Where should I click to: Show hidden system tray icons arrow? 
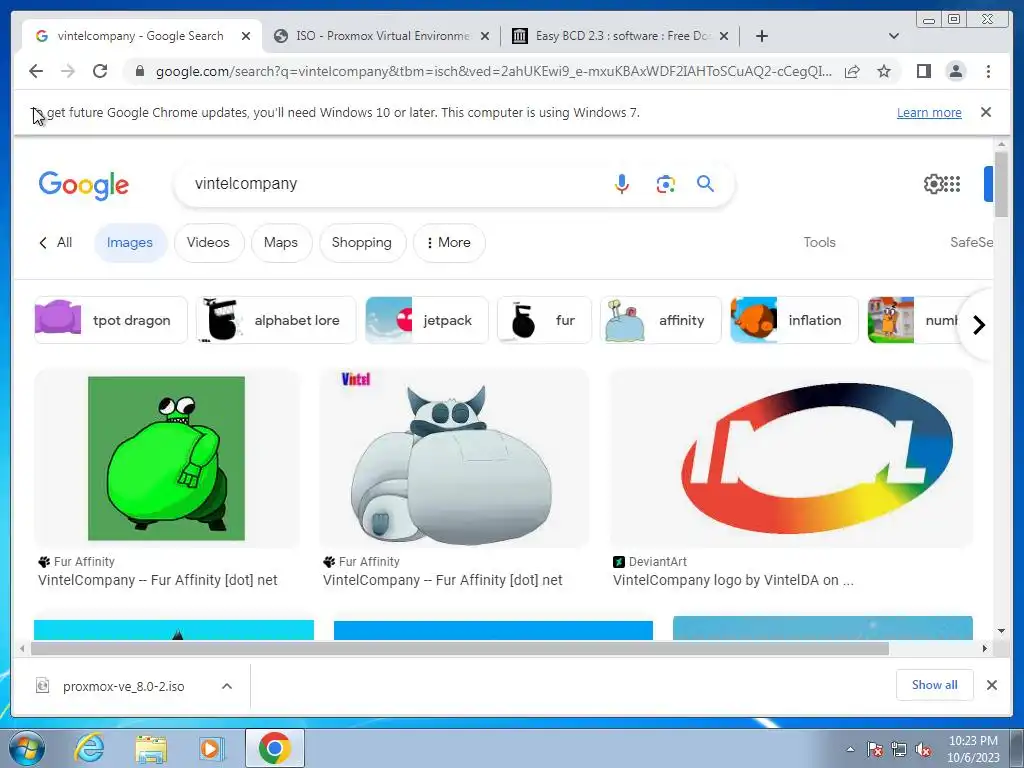coord(850,749)
